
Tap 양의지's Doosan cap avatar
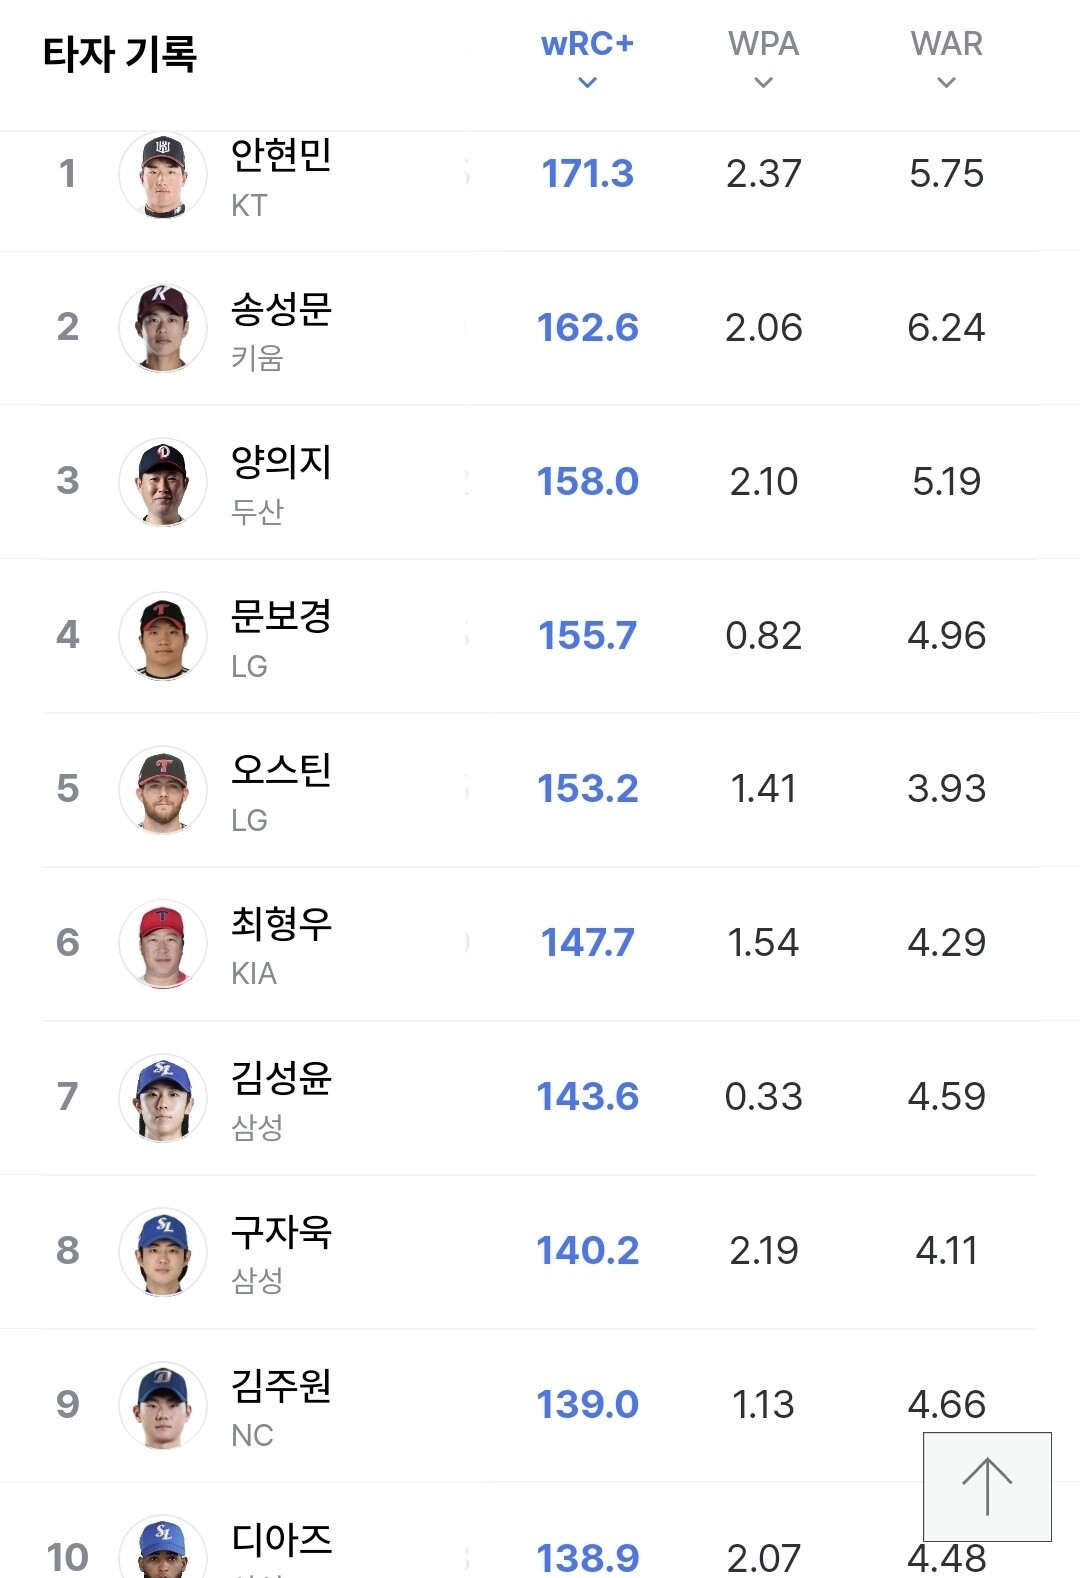163,482
